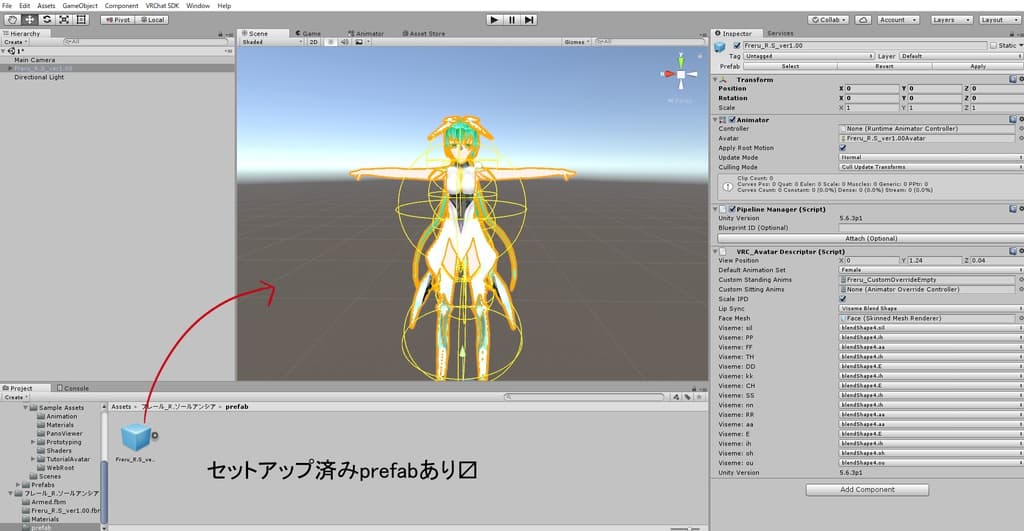The width and height of the screenshot is (1024, 531).
Task: Open the Culling Mode dropdown
Action: 930,167
